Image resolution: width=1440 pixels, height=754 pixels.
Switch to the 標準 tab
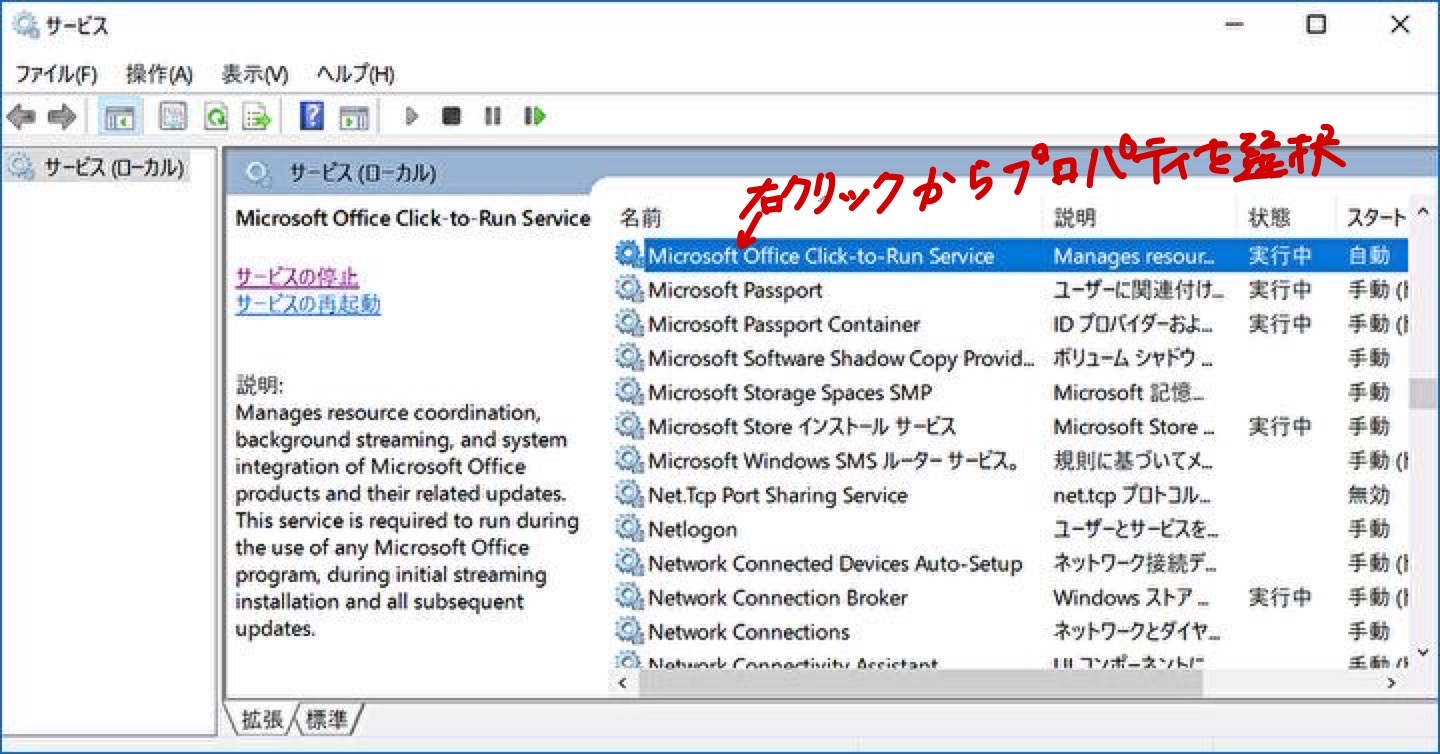pos(327,718)
